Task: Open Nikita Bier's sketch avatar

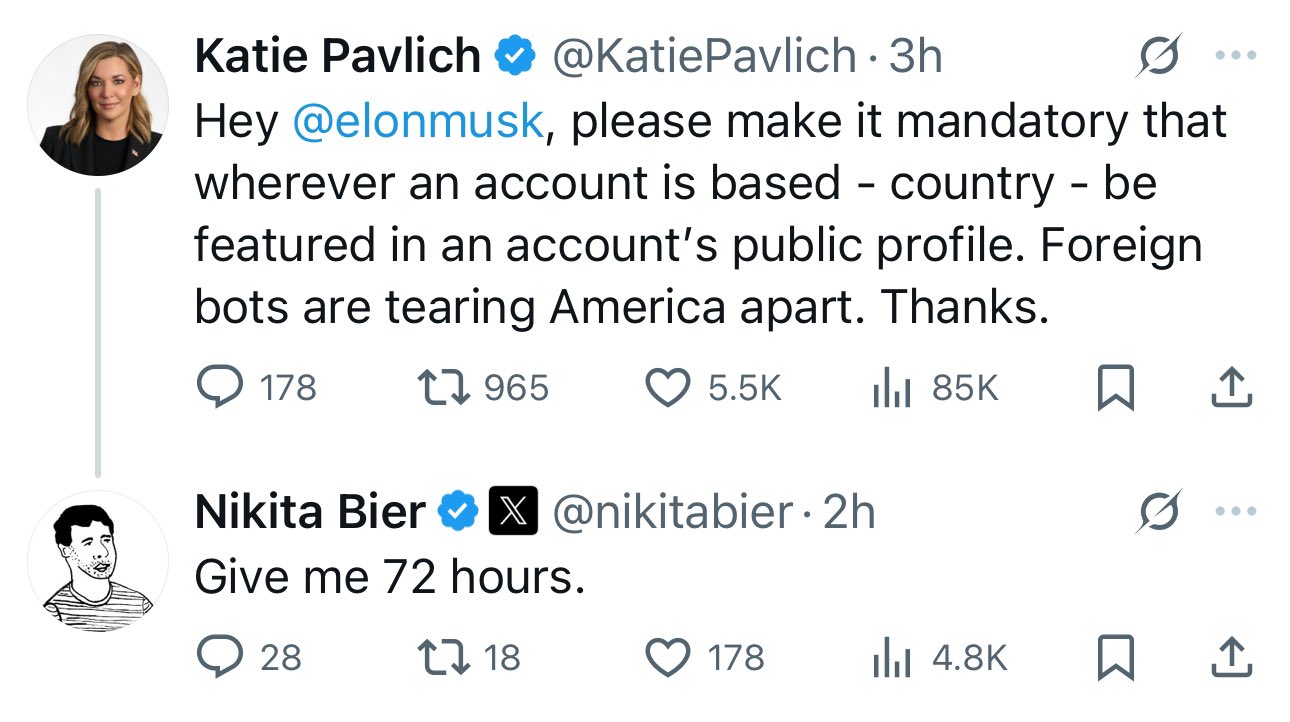Action: 98,562
